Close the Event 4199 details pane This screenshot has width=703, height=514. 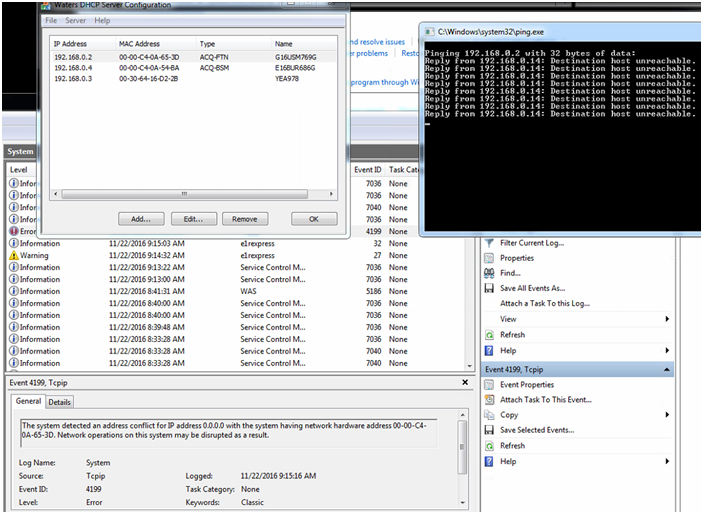pyautogui.click(x=465, y=382)
